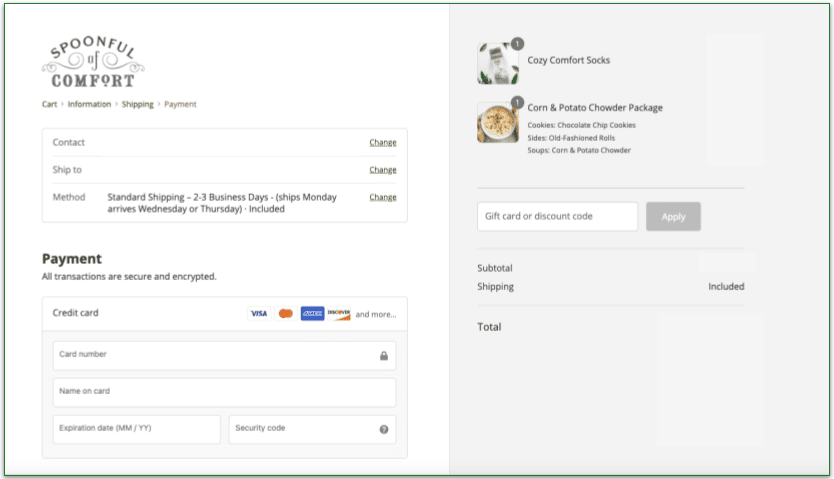The height and width of the screenshot is (479, 834).
Task: Open the Cozy Comfort Socks thumbnail
Action: [498, 64]
